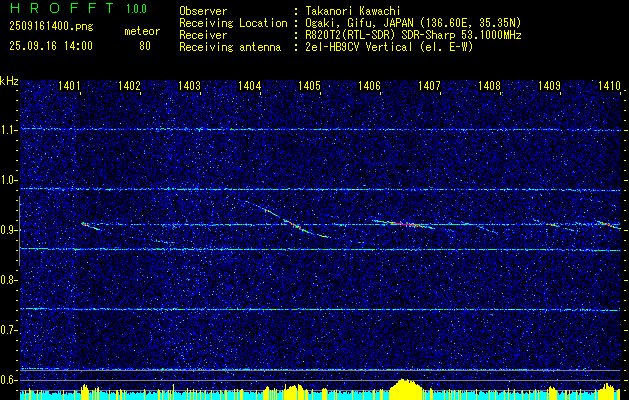This screenshot has height=400, width=629.
Task: Click the meteor echo near 1410
Action: coord(609,225)
